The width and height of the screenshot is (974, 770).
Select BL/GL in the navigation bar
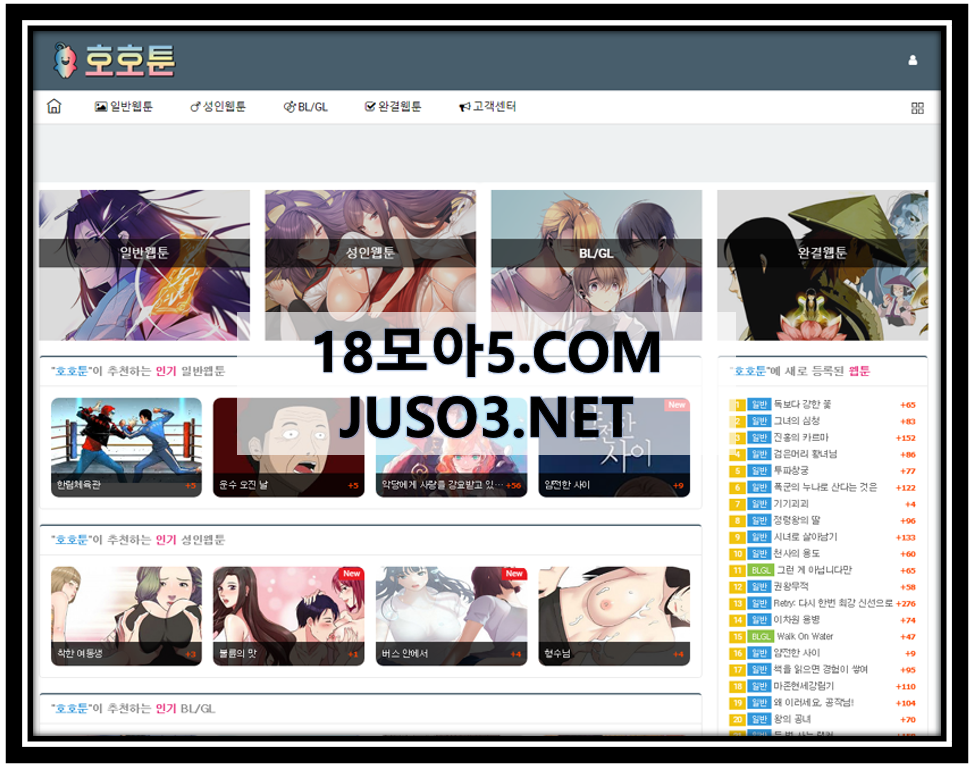tap(306, 107)
